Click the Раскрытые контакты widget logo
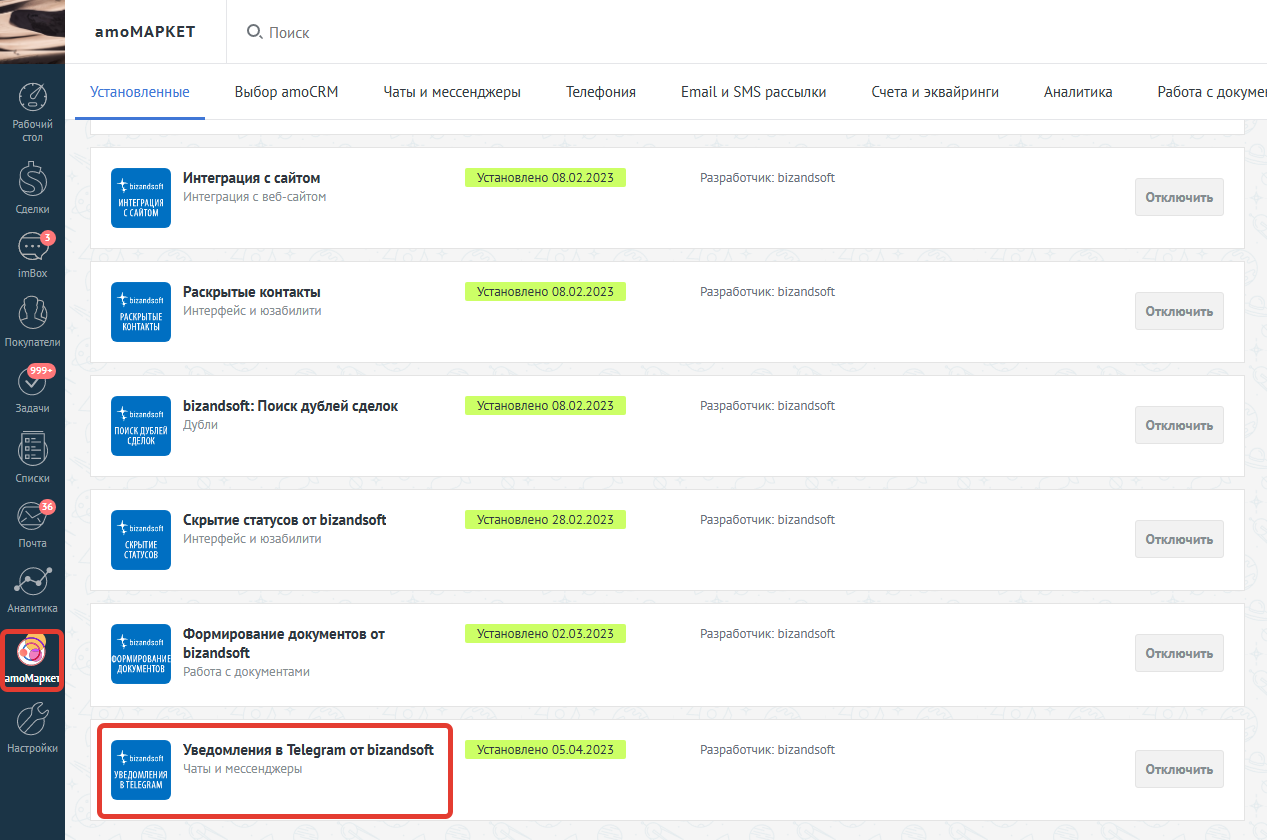 tap(141, 312)
